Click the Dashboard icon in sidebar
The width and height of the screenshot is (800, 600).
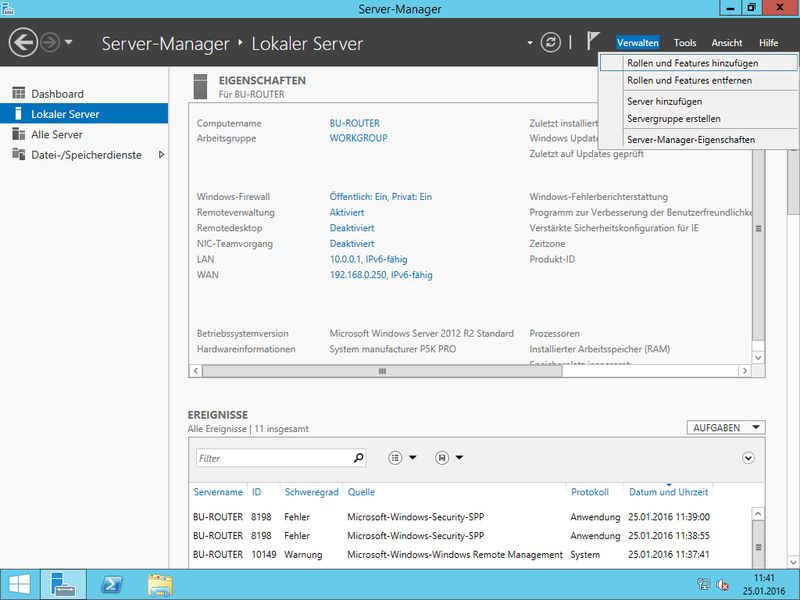click(x=17, y=94)
